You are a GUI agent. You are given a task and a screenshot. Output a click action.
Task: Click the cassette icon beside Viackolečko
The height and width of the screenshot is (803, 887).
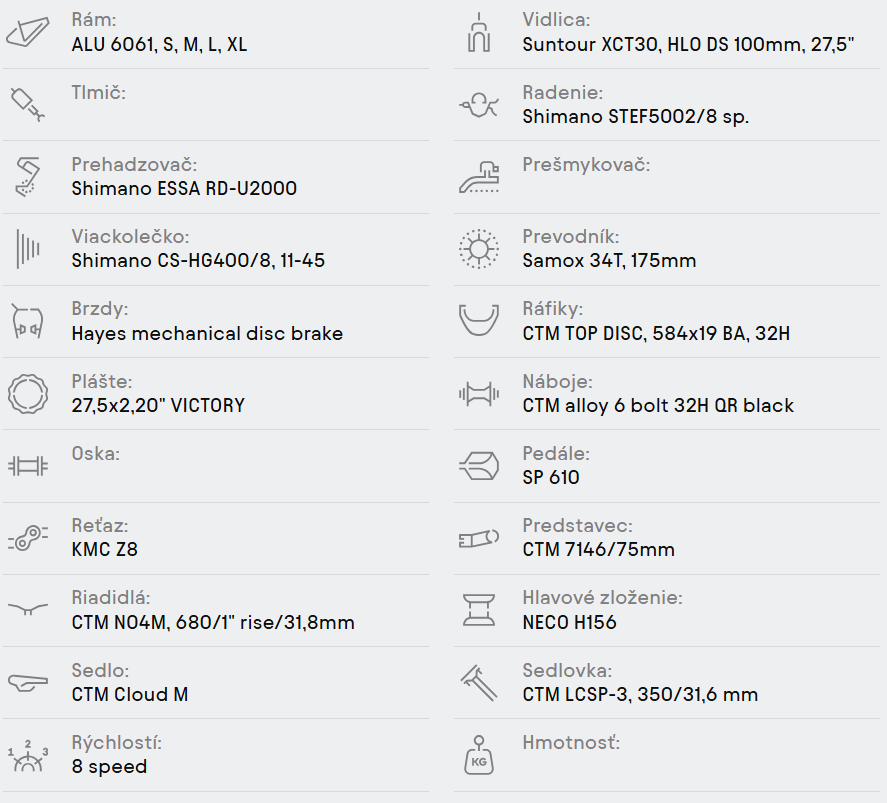coord(28,249)
